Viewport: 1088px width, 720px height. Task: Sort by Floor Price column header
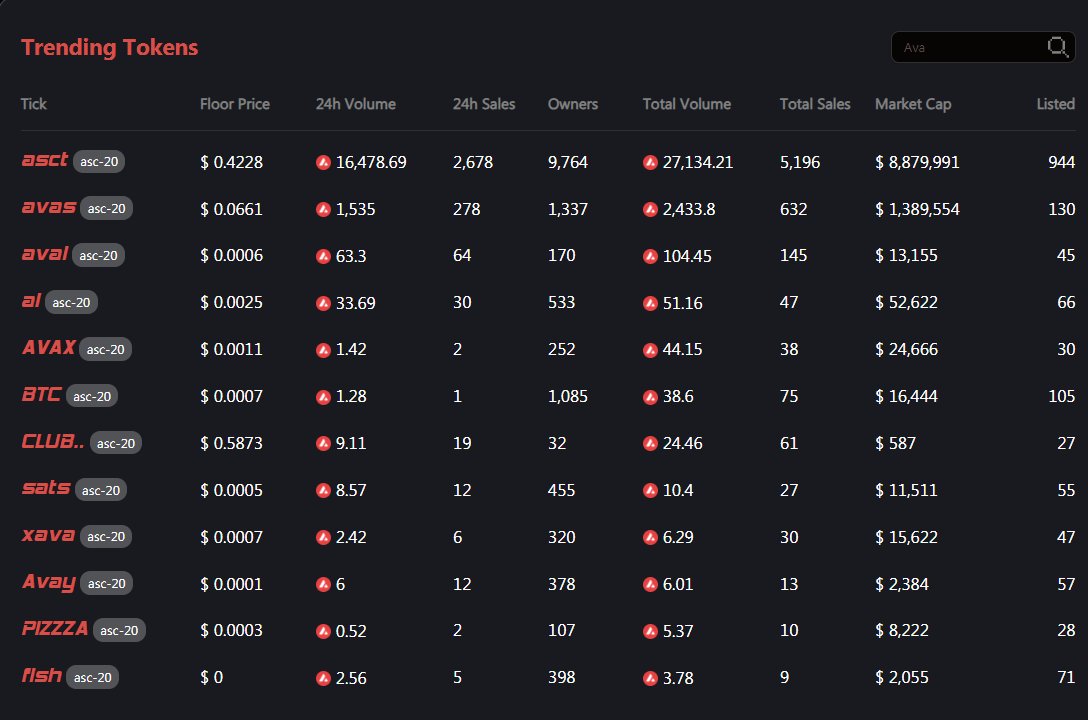(x=235, y=104)
